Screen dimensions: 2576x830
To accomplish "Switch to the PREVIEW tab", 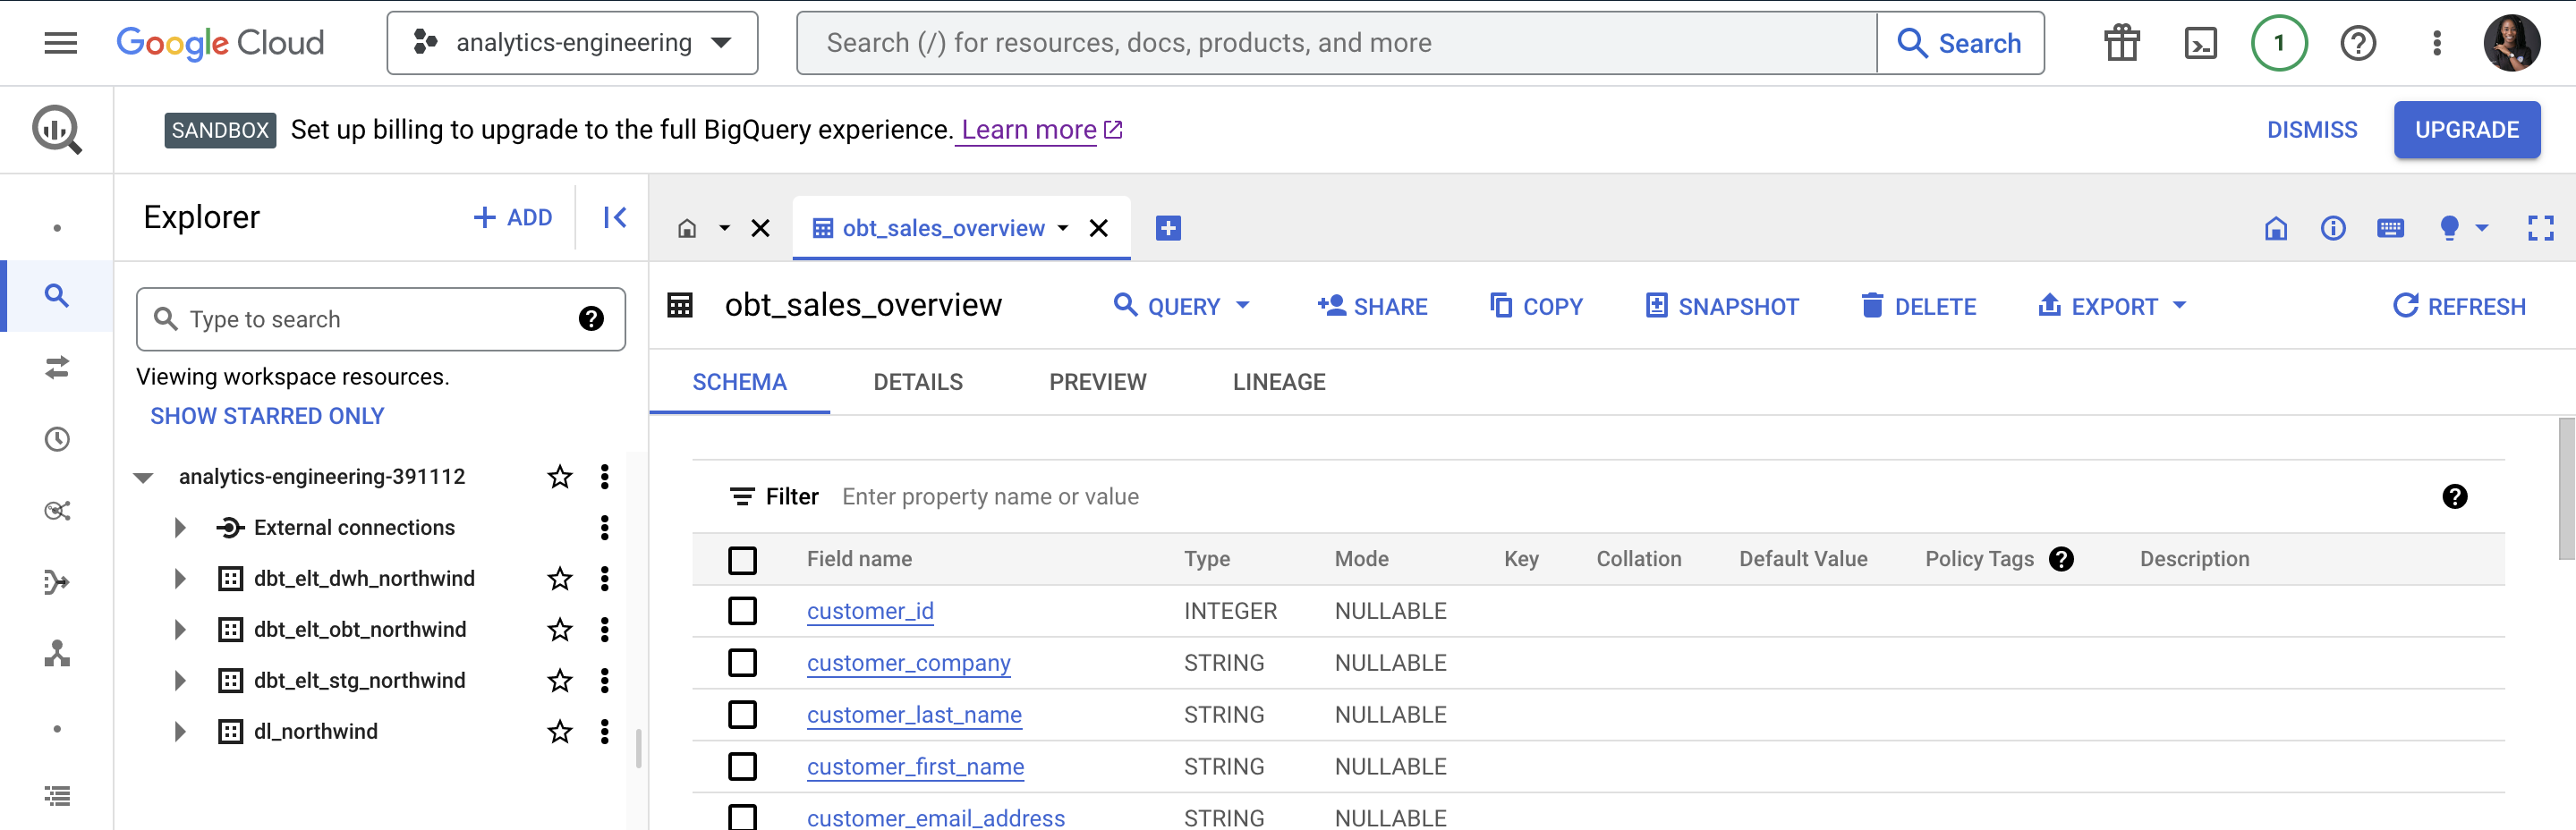I will point(1097,382).
